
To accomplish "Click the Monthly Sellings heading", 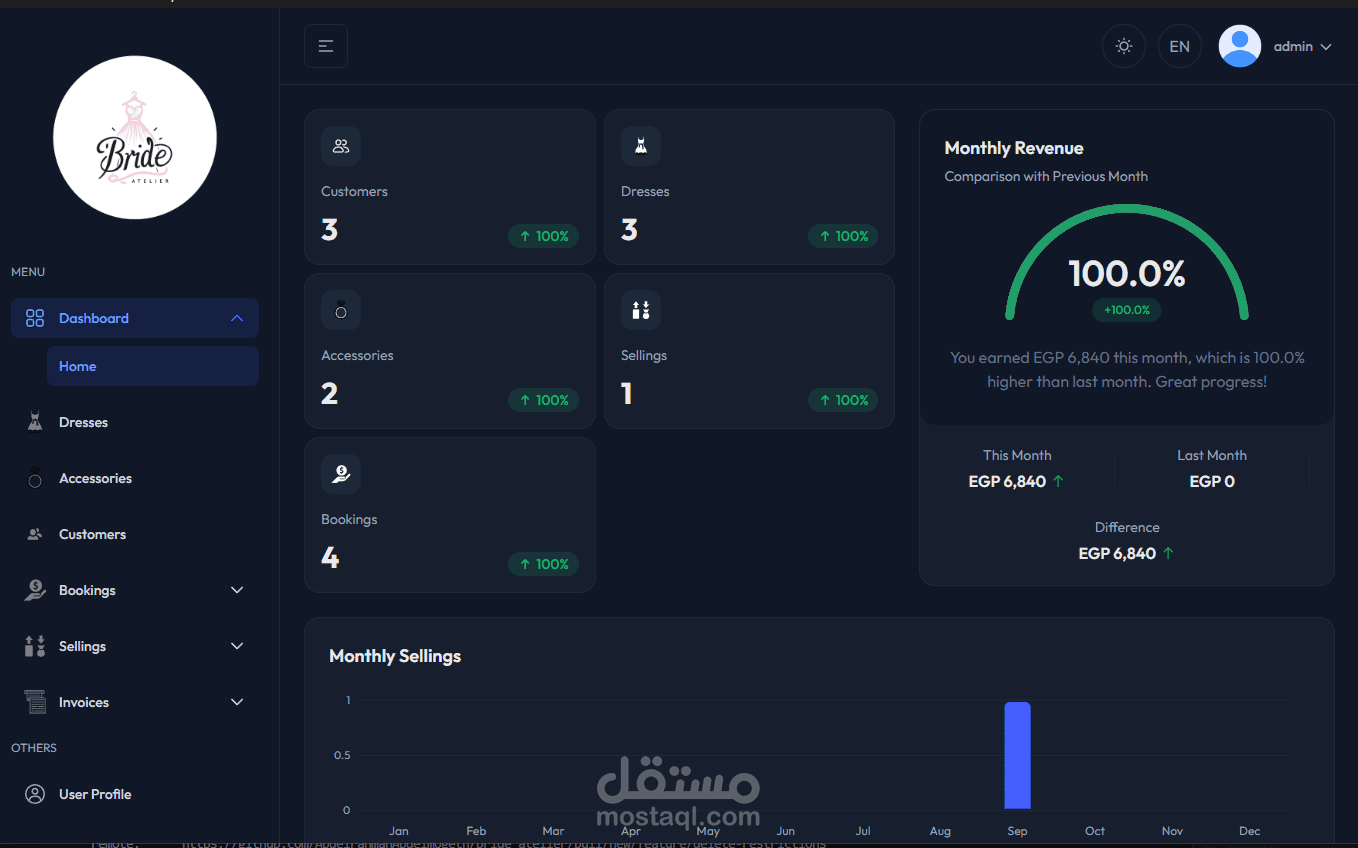I will [395, 656].
